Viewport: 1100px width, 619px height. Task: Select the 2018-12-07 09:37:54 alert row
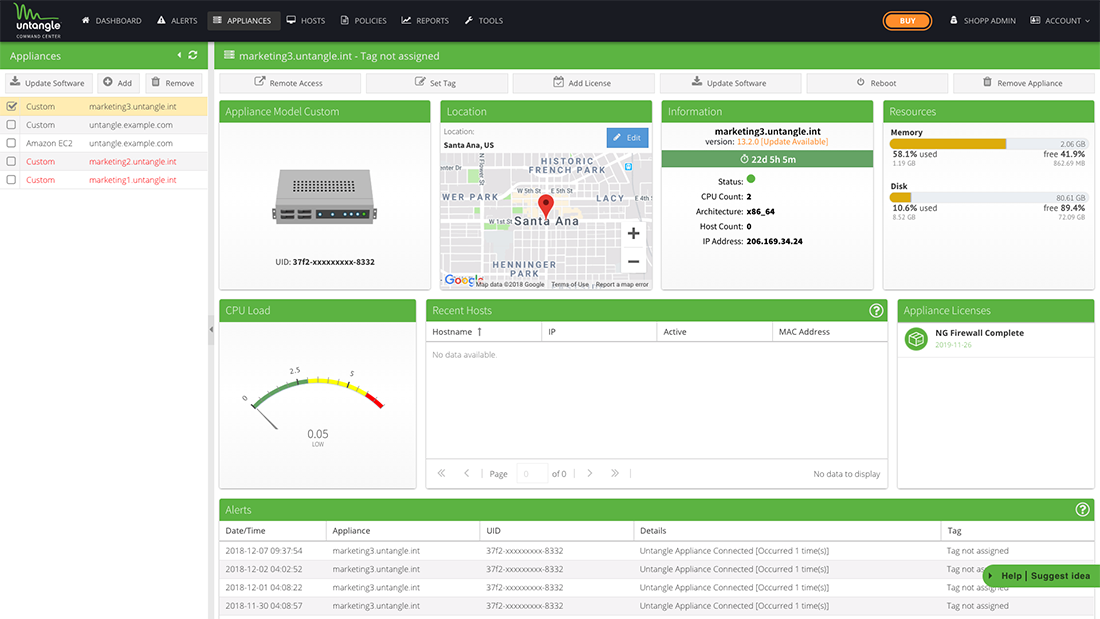click(x=657, y=551)
